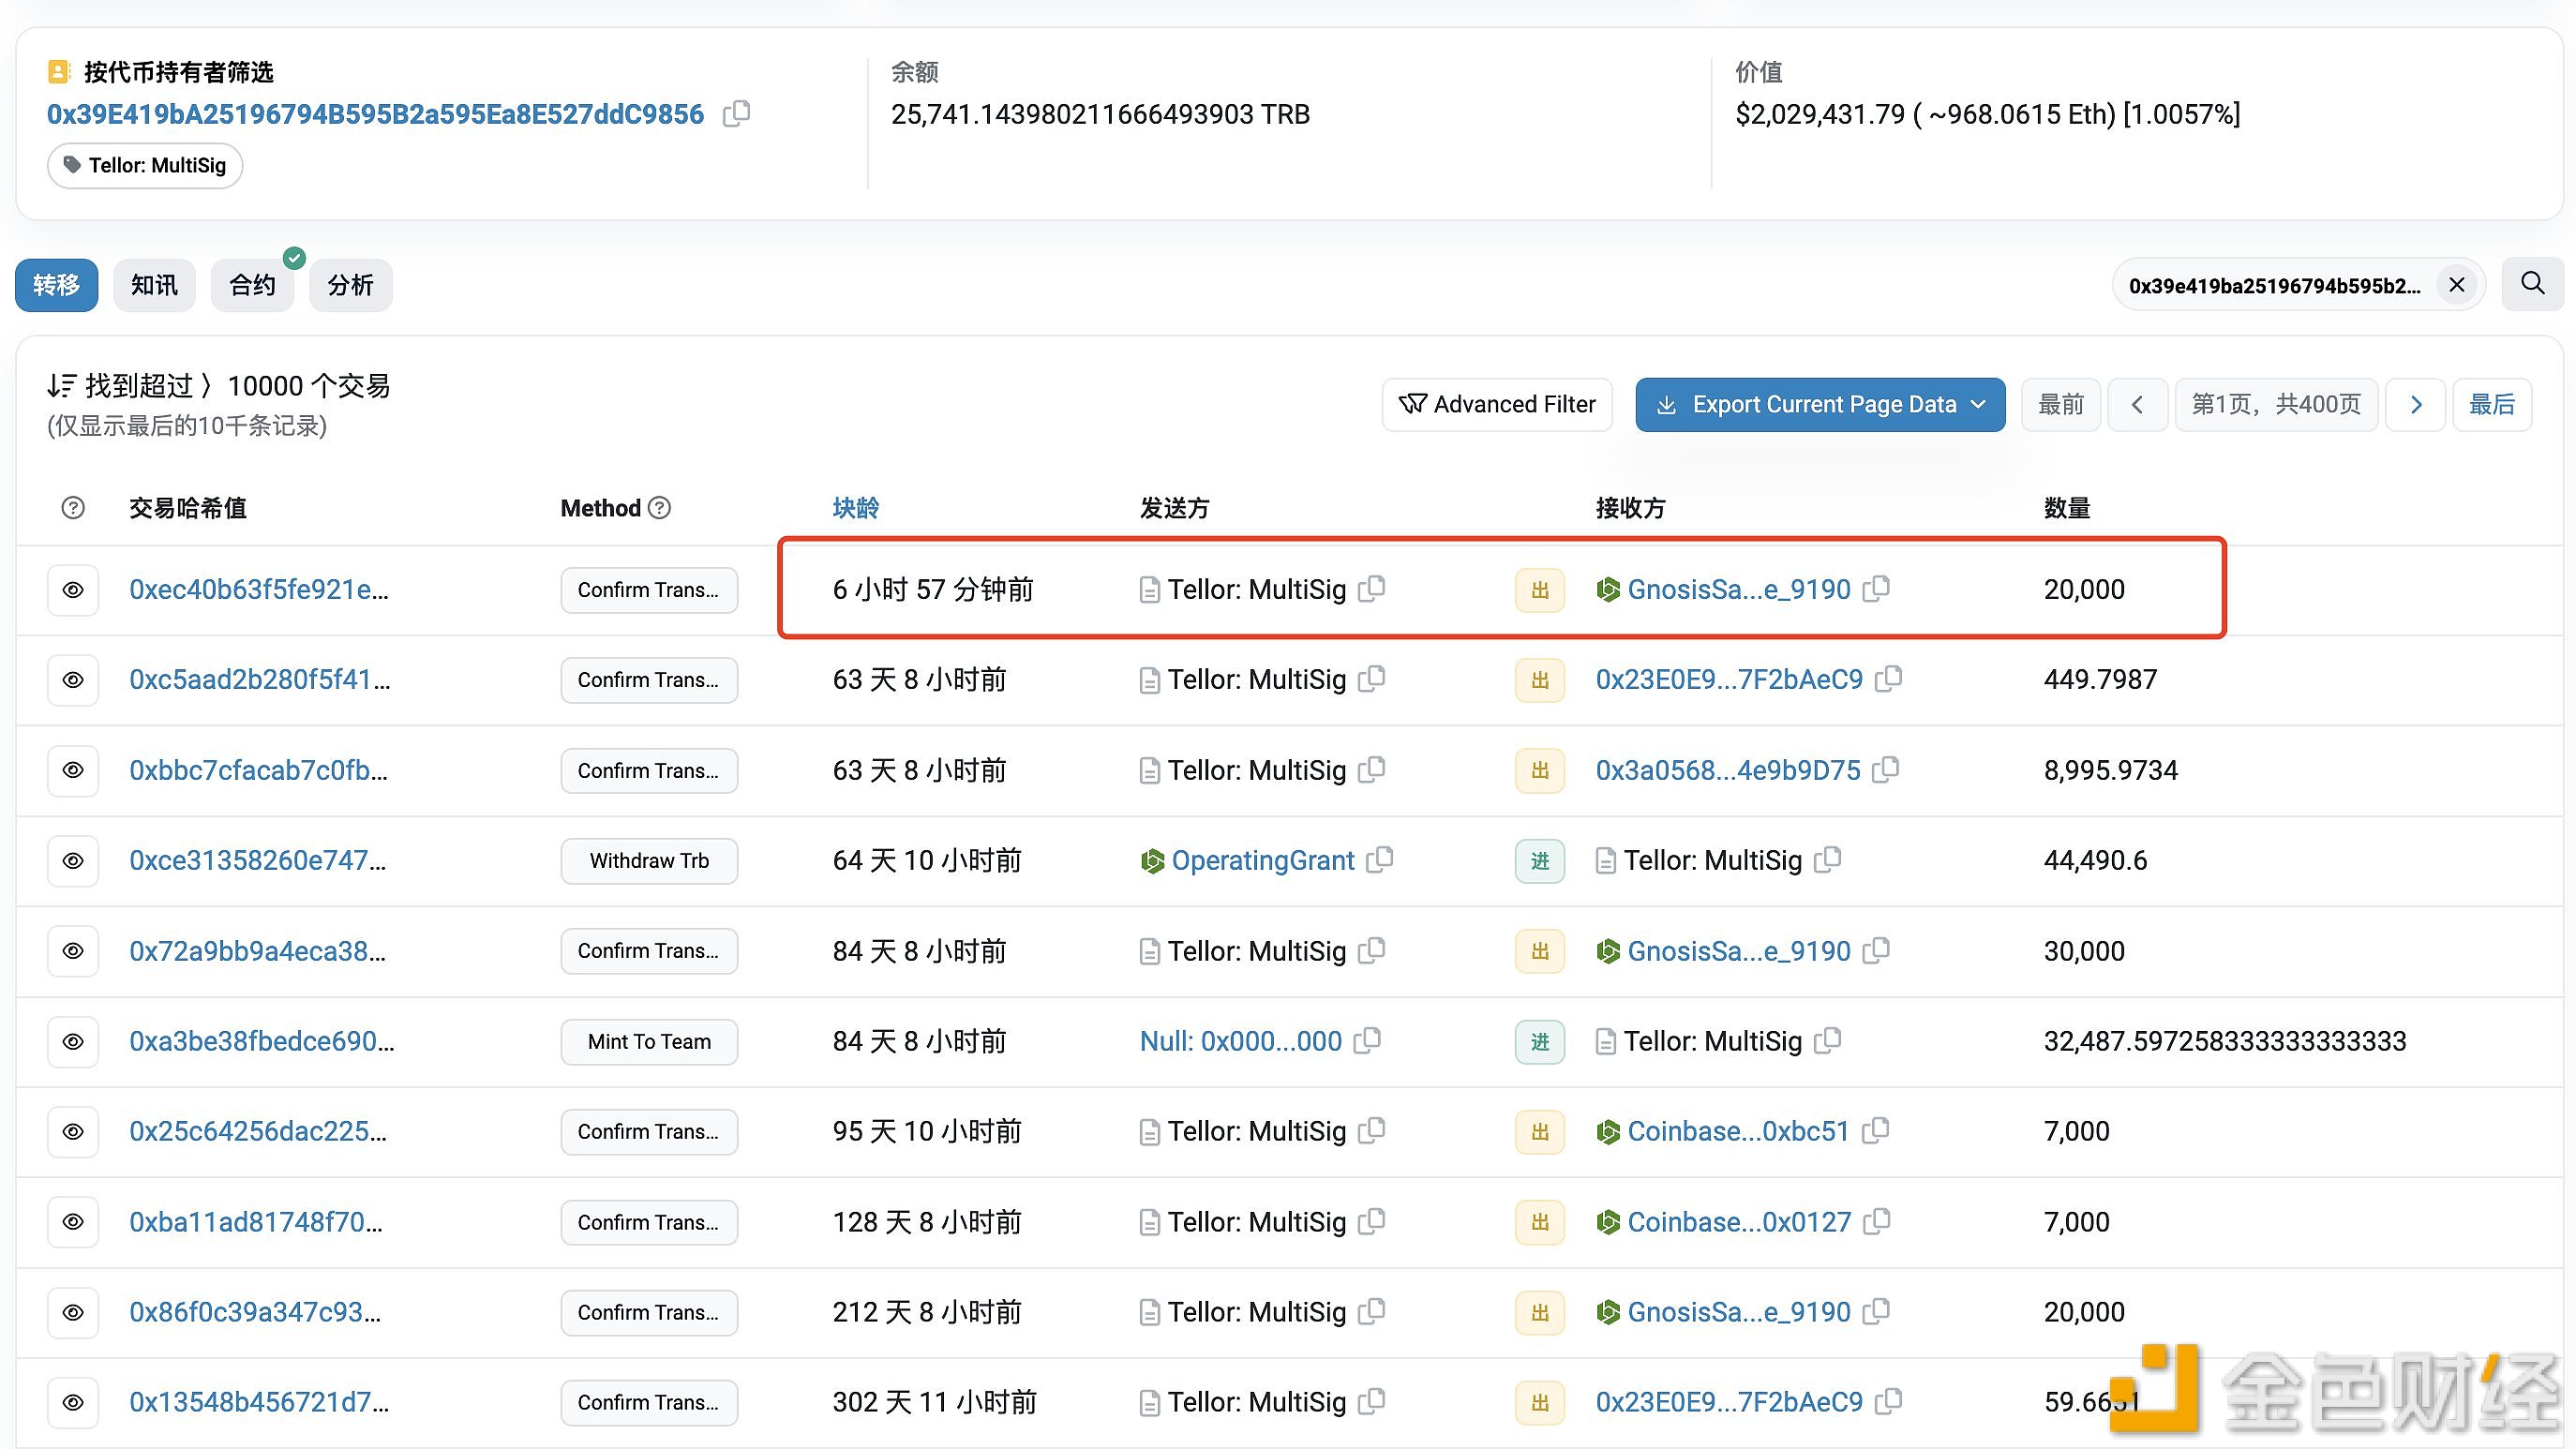The width and height of the screenshot is (2576, 1449).
Task: Open OperatingGrant sender address link
Action: tap(1262, 860)
